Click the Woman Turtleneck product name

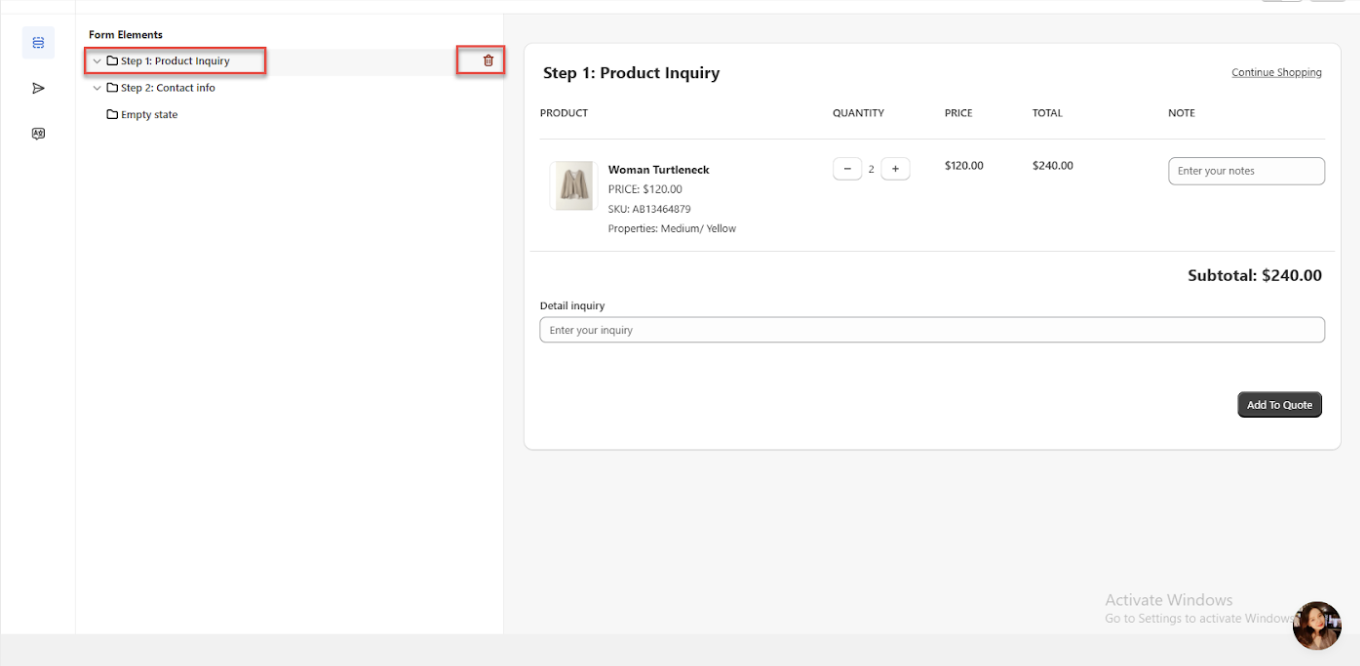(658, 170)
